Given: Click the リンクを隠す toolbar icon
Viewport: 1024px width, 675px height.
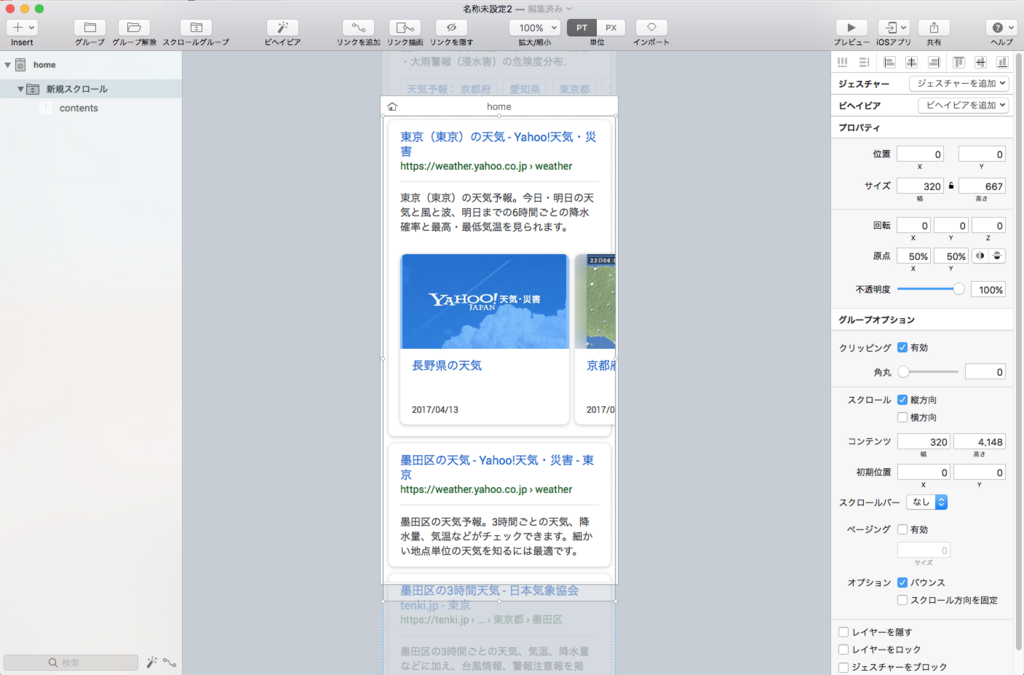Looking at the screenshot, I should 451,27.
